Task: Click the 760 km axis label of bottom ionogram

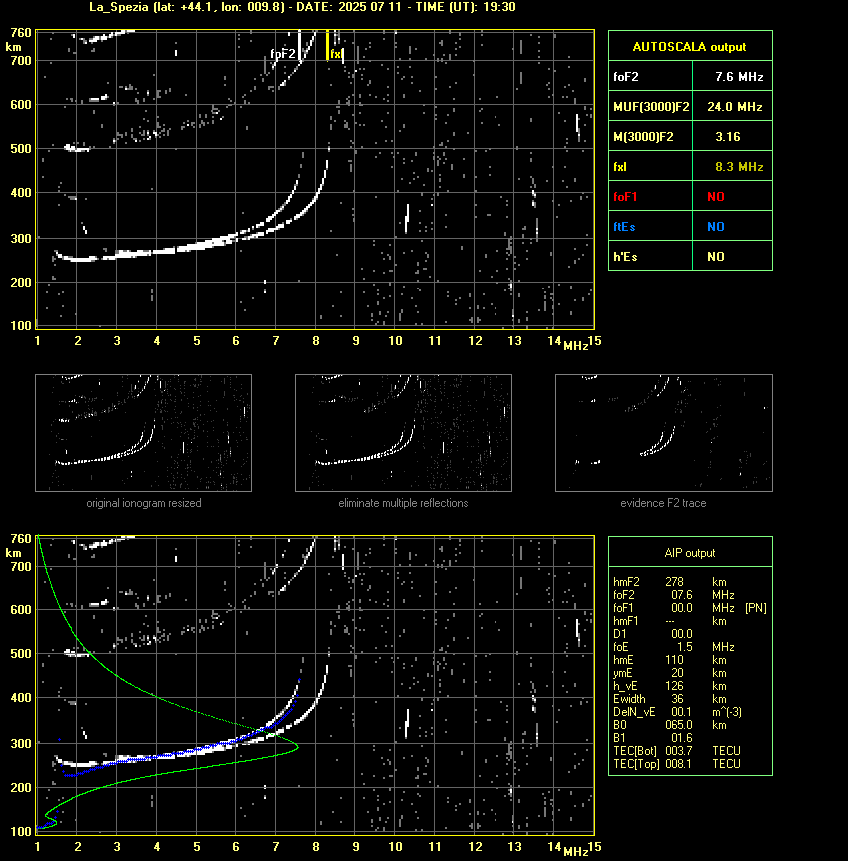Action: pyautogui.click(x=21, y=539)
